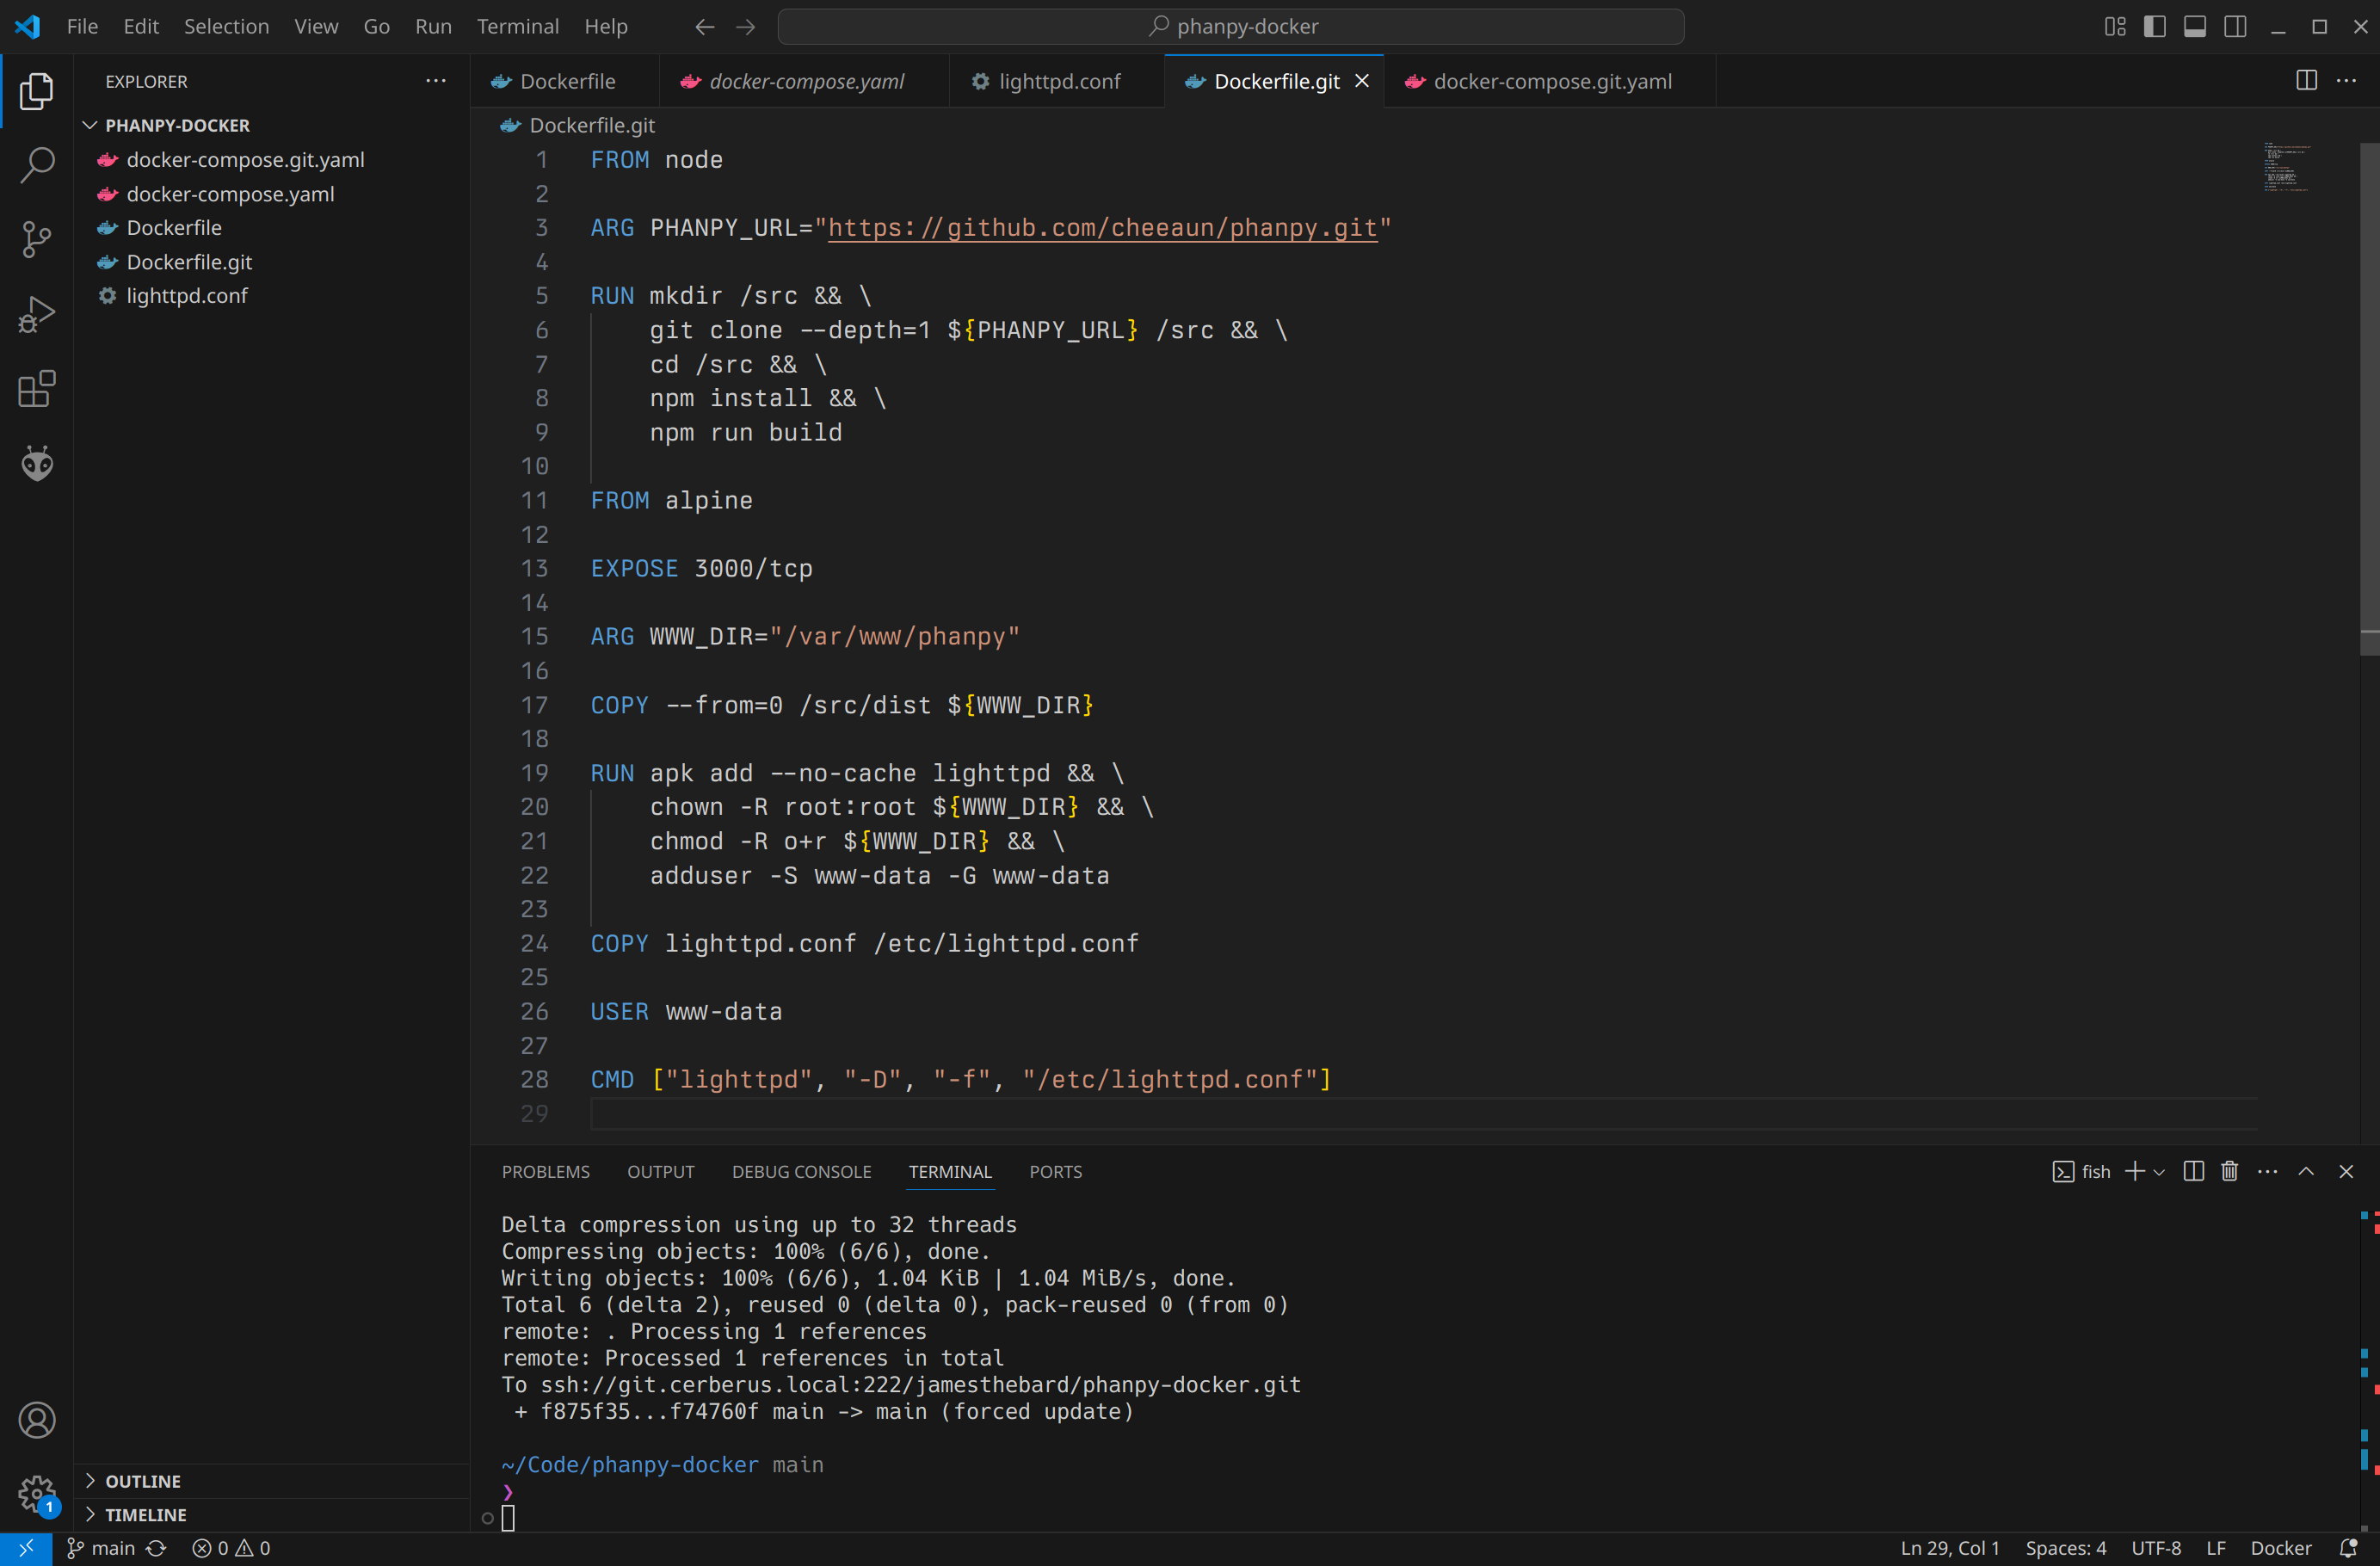Toggle the Secondary Side Bar
Image resolution: width=2380 pixels, height=1566 pixels.
[2235, 27]
